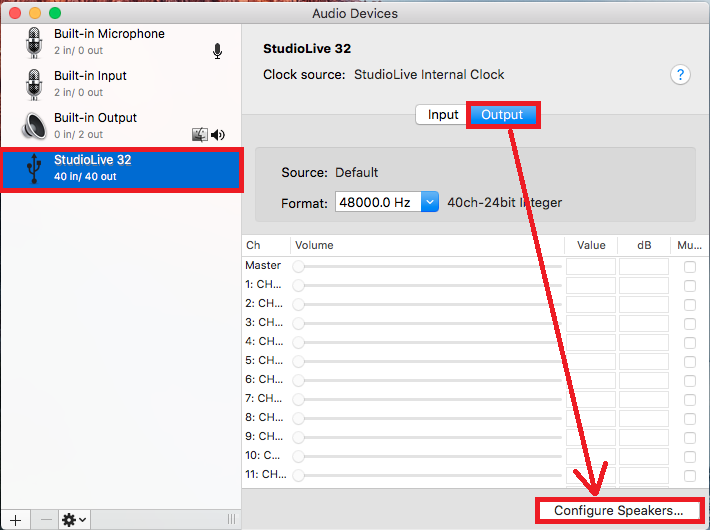The height and width of the screenshot is (530, 710).
Task: Click the '11: CH...' channel label
Action: click(x=266, y=474)
